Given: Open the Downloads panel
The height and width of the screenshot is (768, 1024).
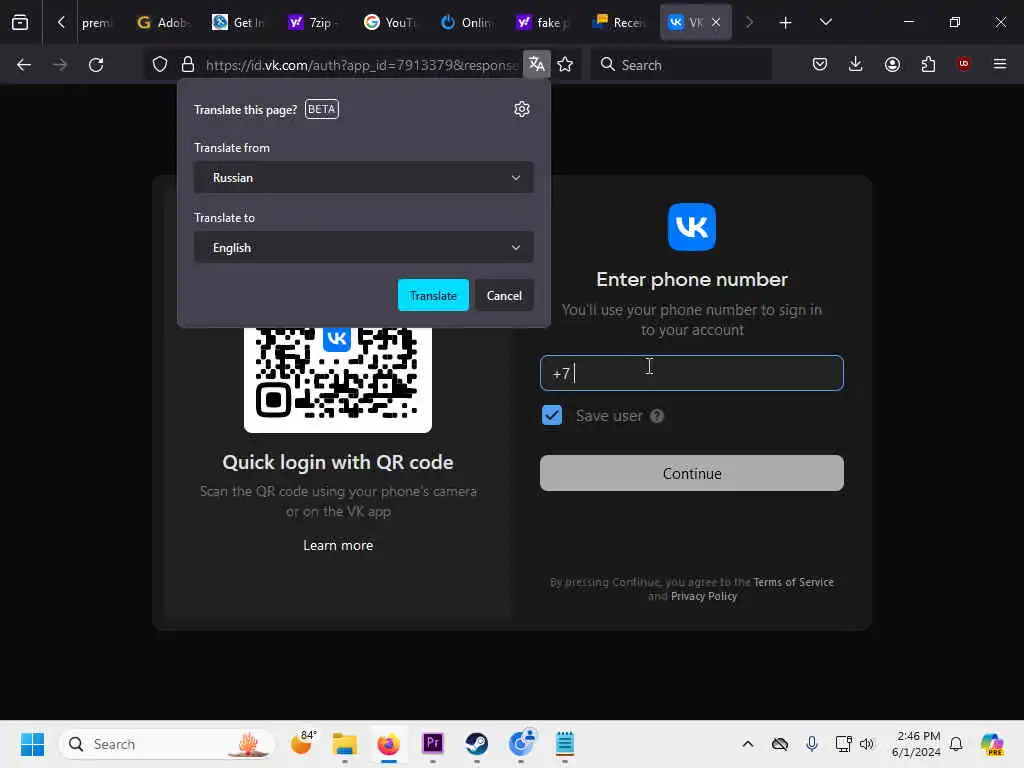Looking at the screenshot, I should tap(856, 64).
